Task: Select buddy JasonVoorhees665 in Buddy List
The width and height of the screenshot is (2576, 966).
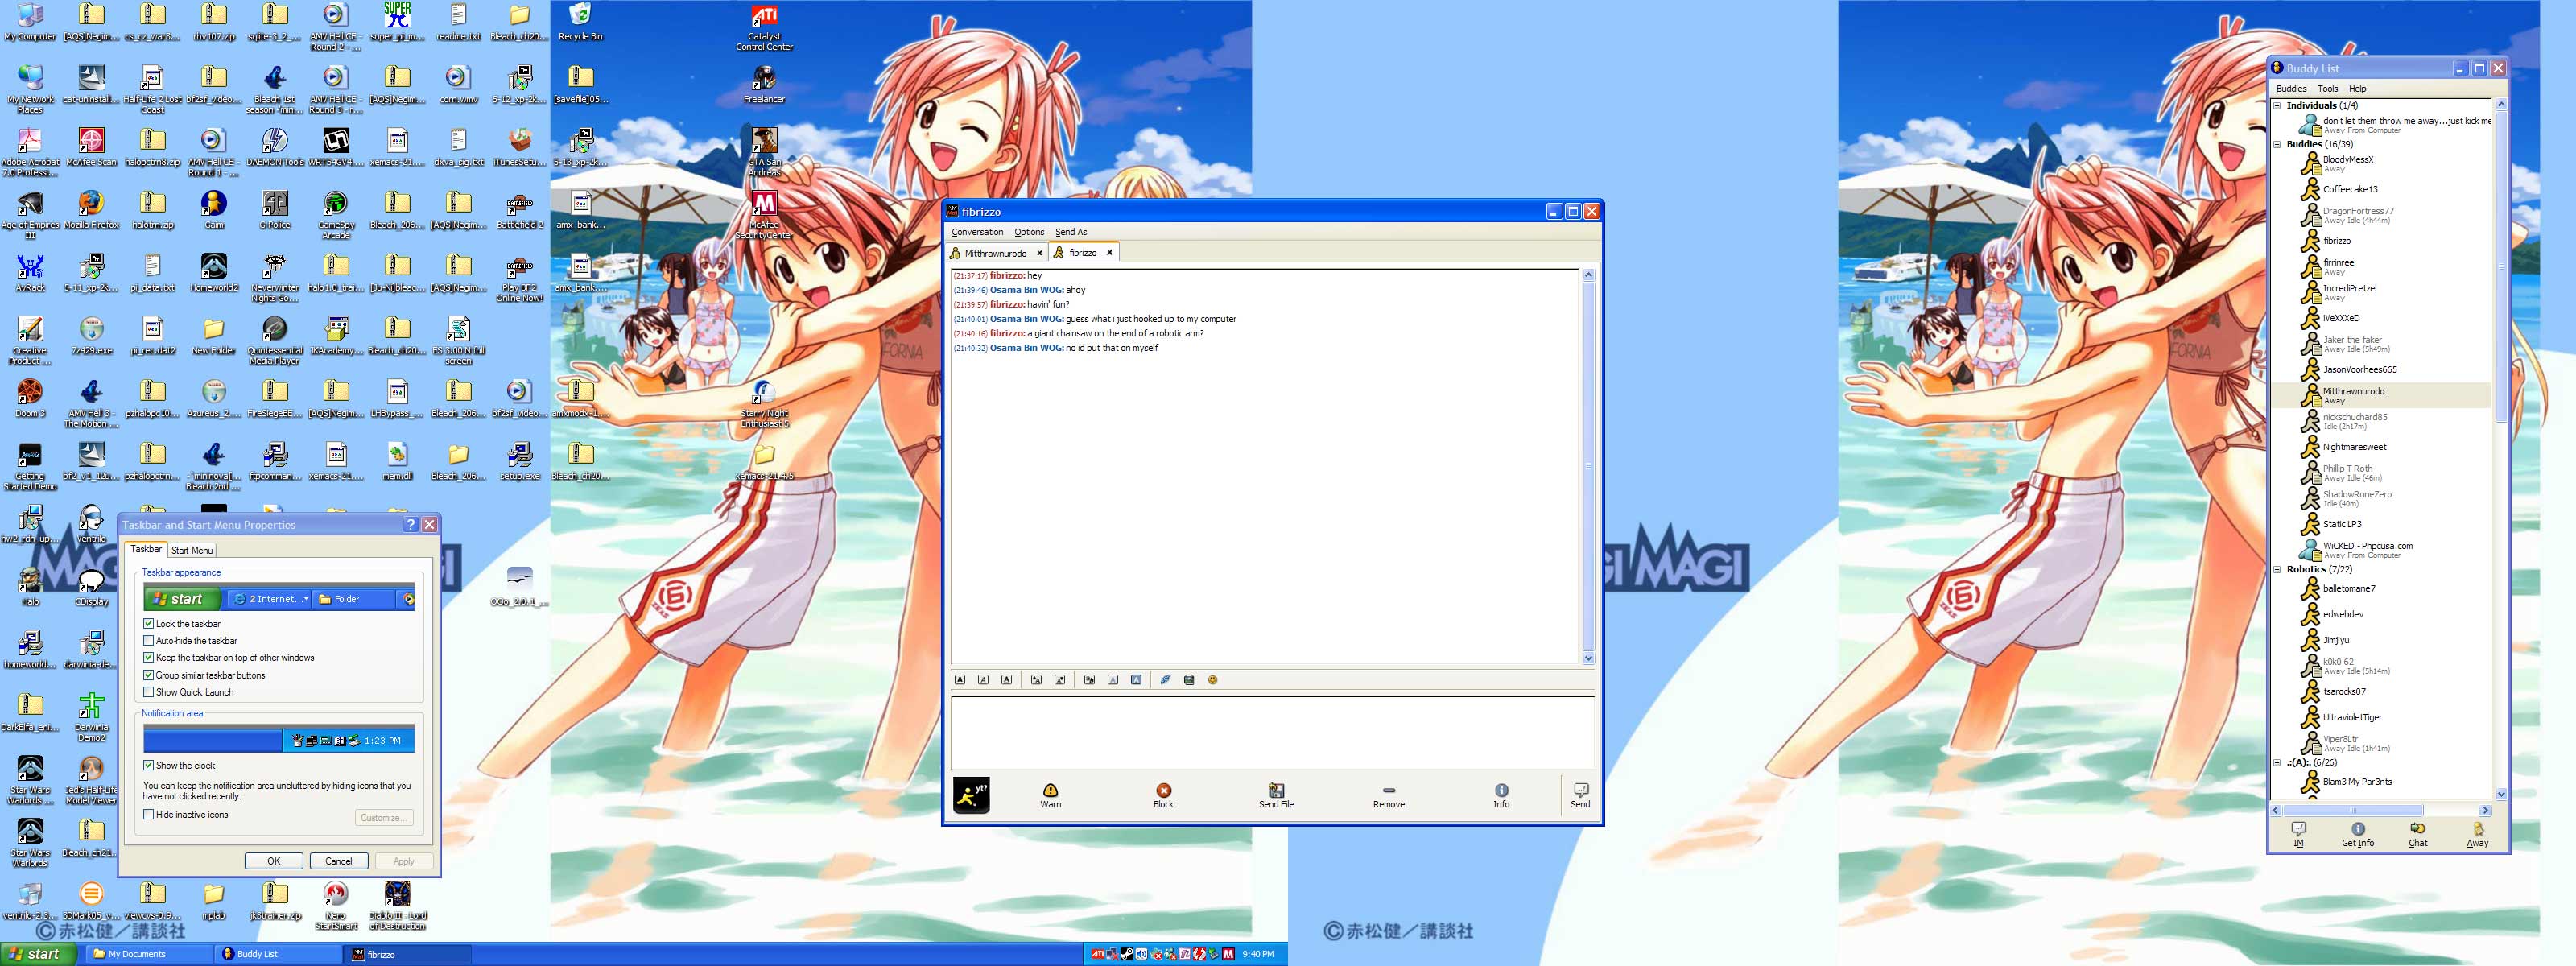Action: click(2359, 370)
